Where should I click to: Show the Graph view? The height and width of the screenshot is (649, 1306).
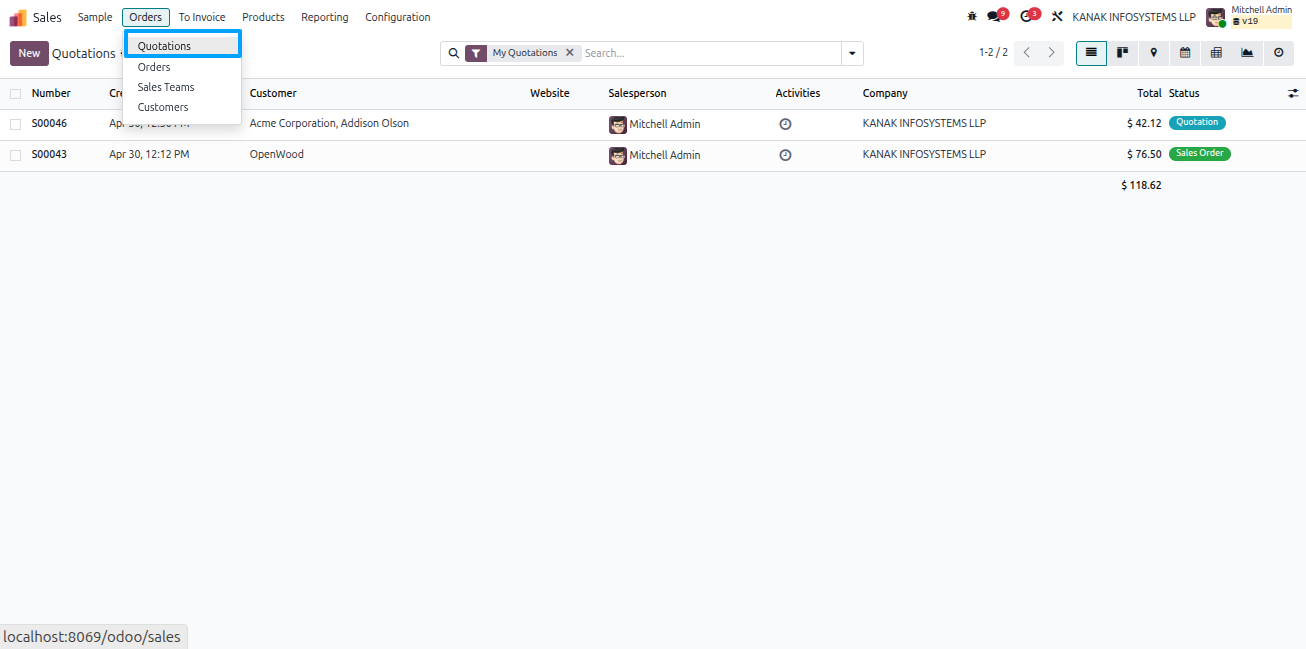[1247, 53]
